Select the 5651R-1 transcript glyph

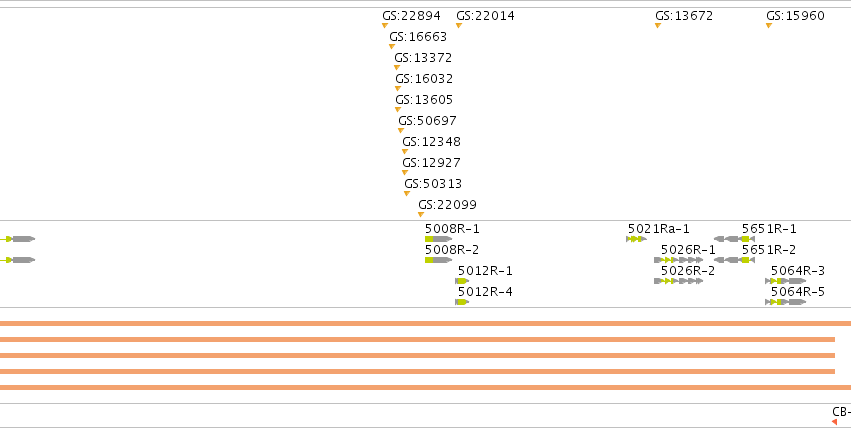[x=734, y=239]
